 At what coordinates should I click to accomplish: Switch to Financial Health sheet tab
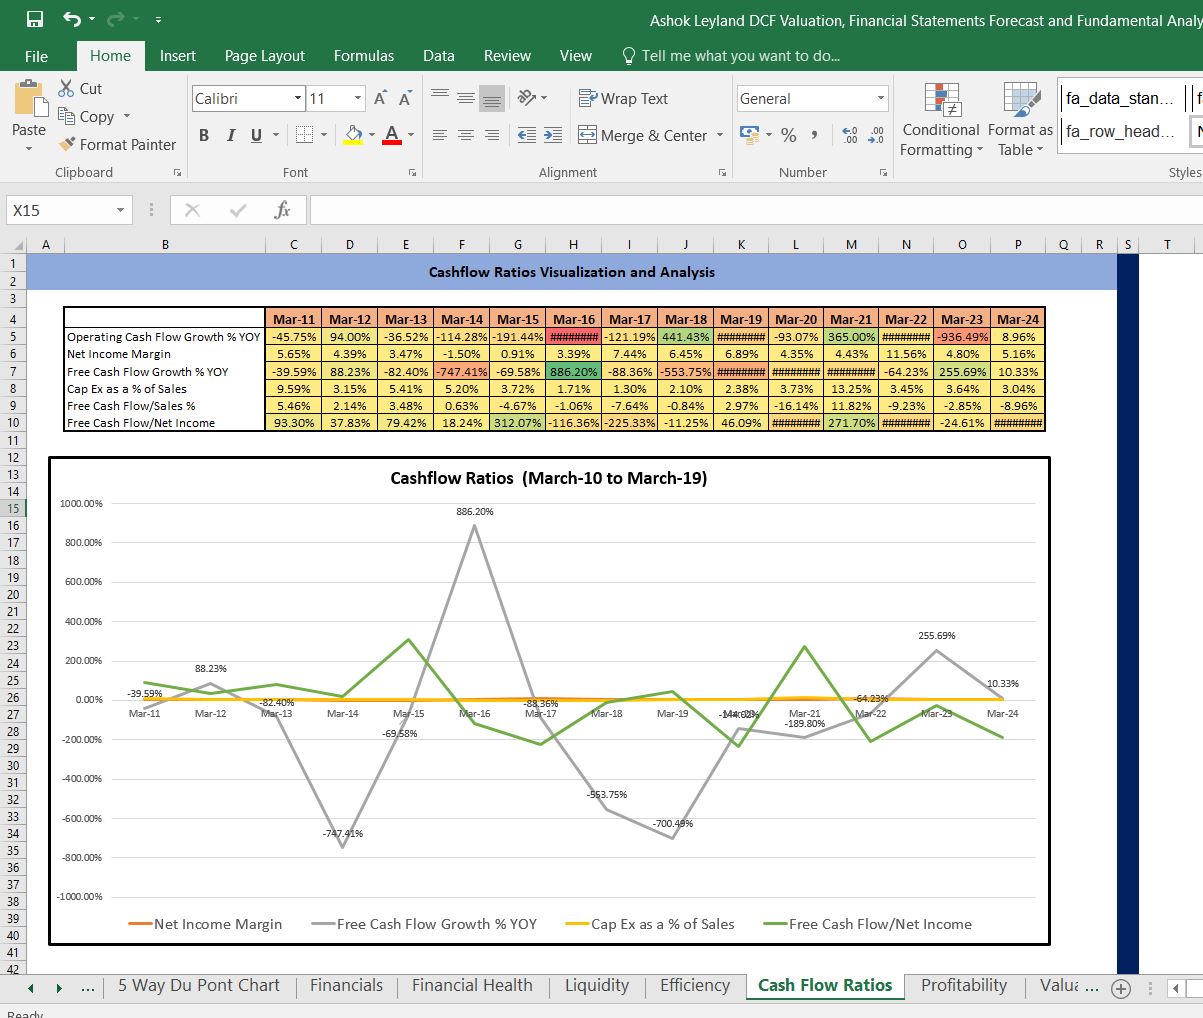click(472, 985)
